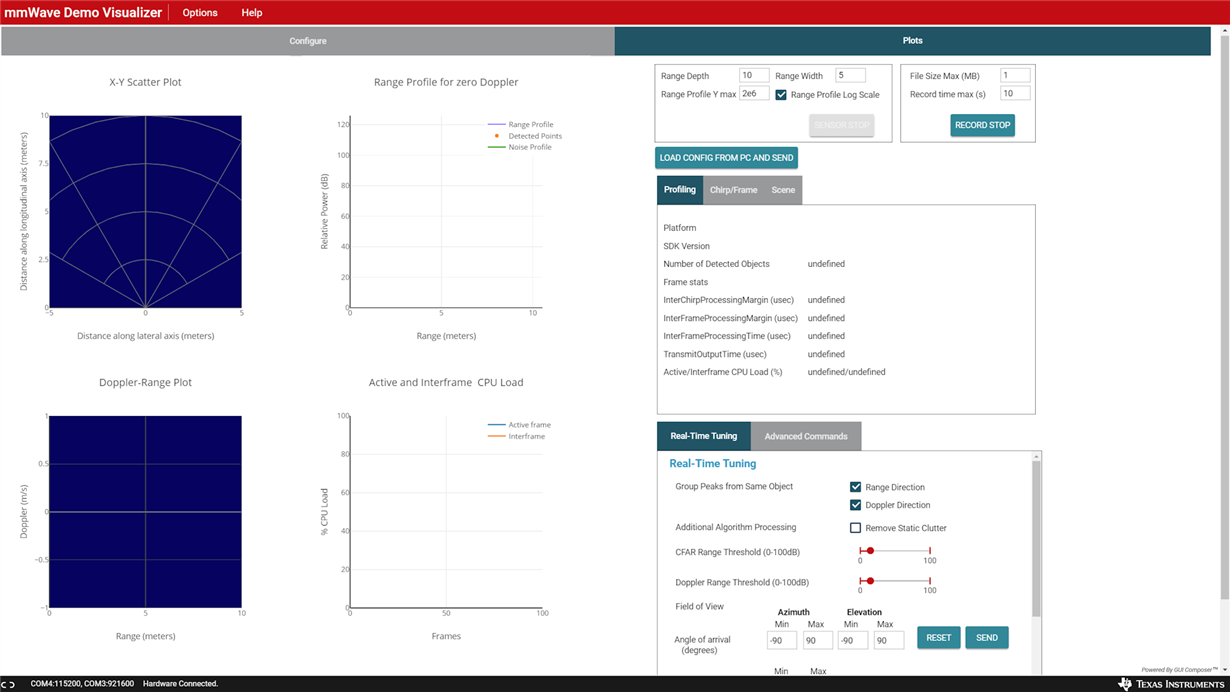Select the Profiling tab
Viewport: 1230px width, 692px height.
(x=680, y=190)
